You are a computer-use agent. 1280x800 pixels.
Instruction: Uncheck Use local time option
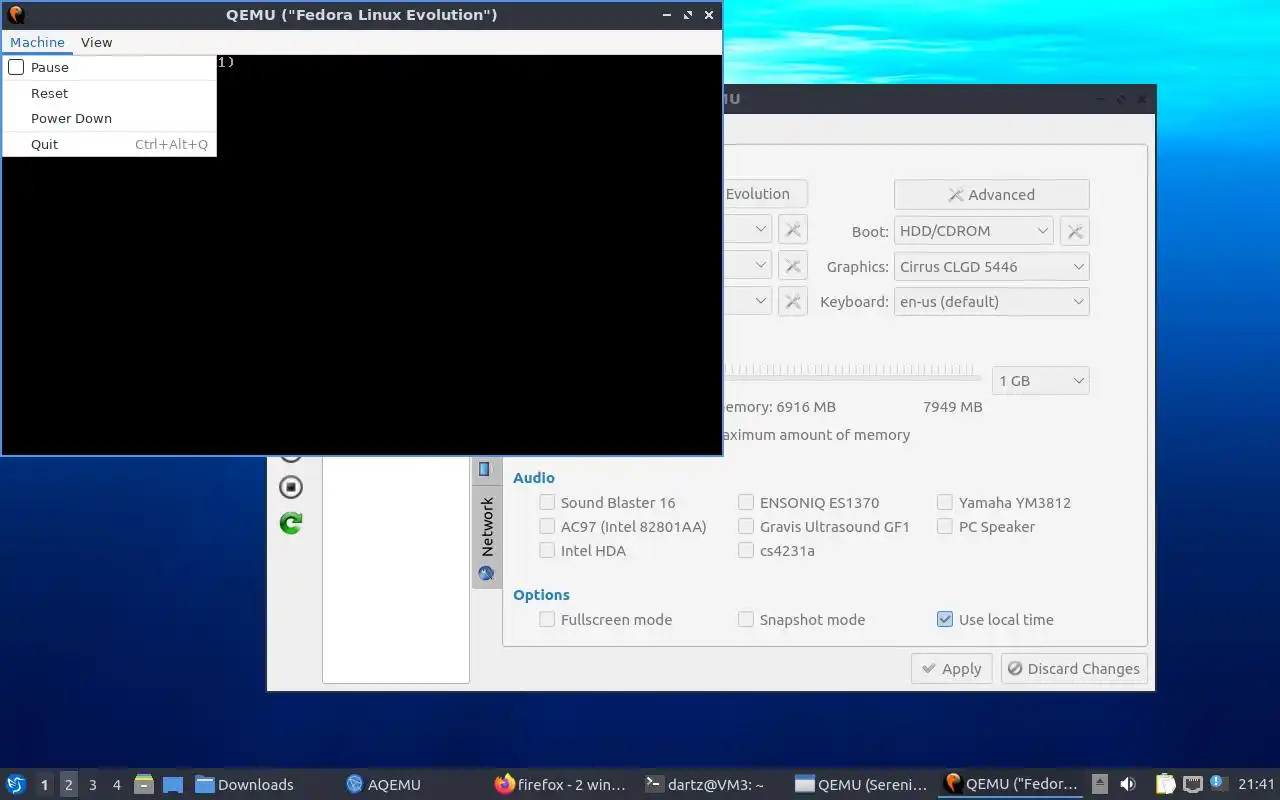[x=945, y=620]
